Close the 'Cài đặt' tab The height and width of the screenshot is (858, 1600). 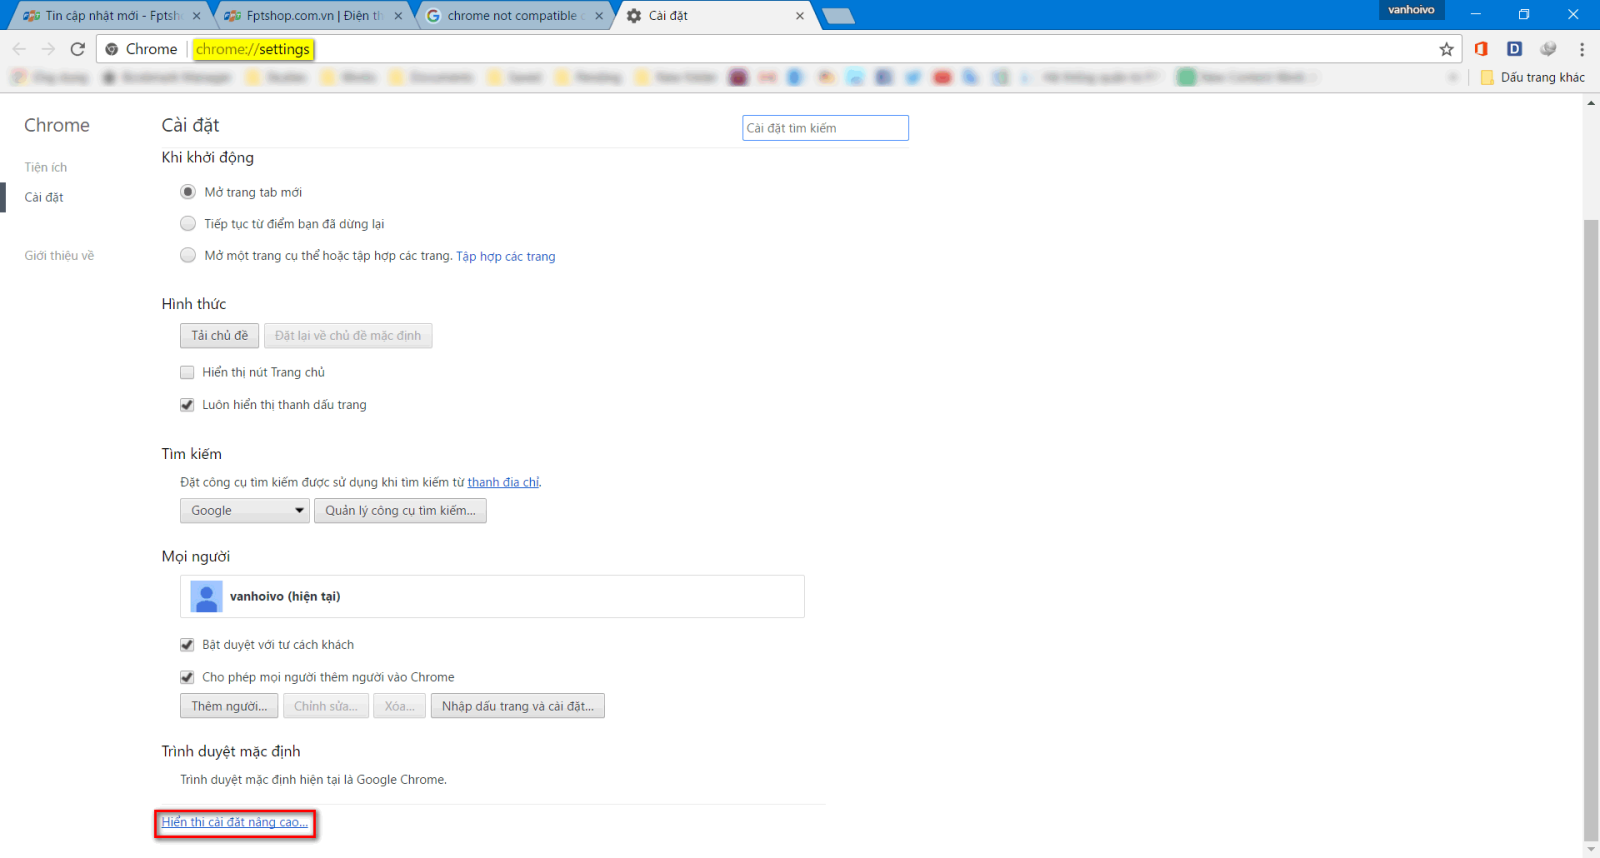click(800, 16)
